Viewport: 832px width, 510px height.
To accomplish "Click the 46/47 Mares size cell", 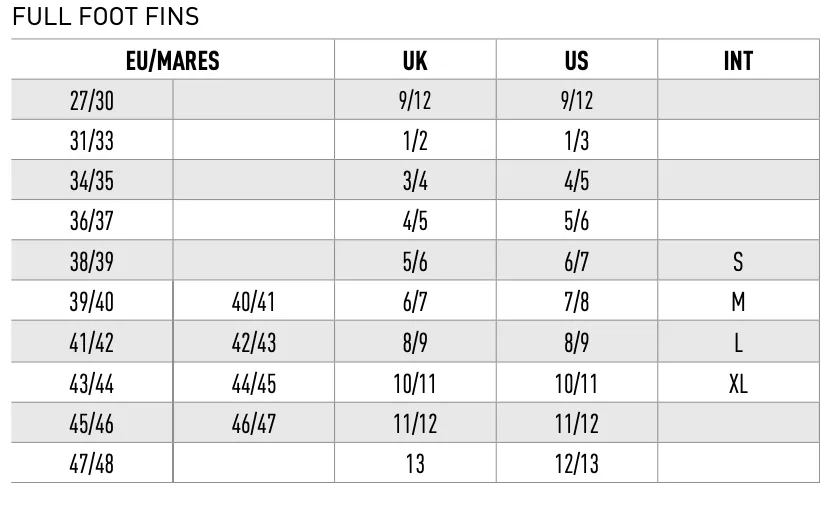I will pos(254,423).
